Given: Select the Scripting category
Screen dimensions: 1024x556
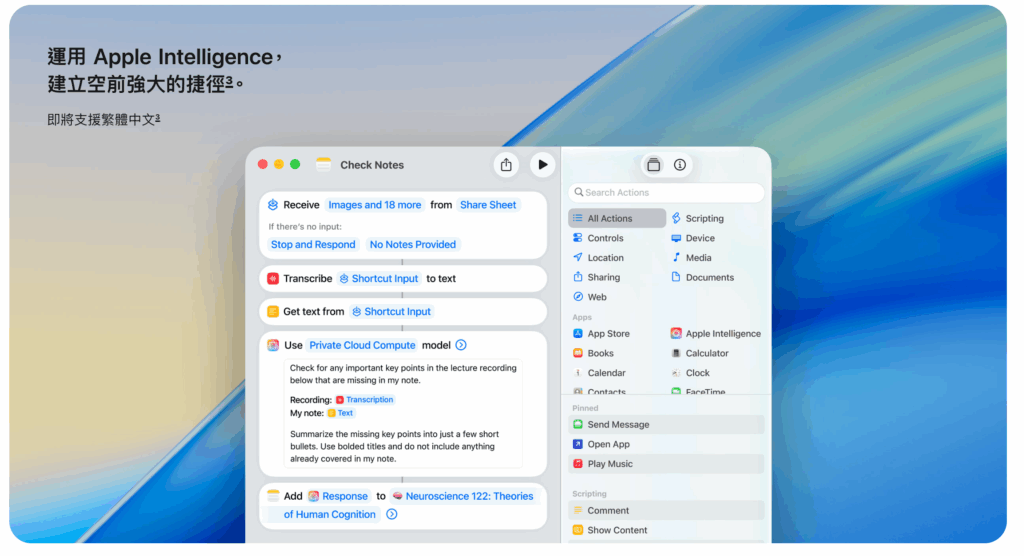Looking at the screenshot, I should 704,218.
